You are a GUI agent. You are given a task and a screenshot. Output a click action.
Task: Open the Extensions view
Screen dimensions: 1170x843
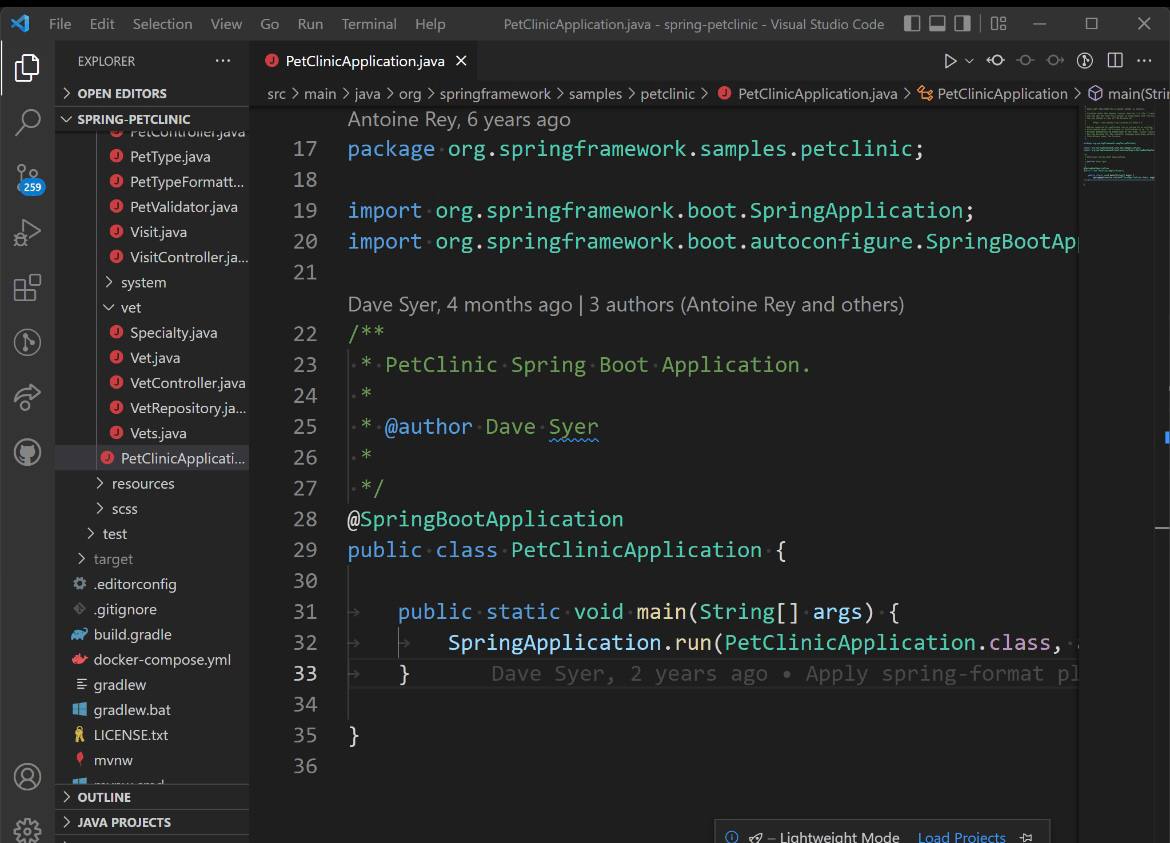click(27, 288)
